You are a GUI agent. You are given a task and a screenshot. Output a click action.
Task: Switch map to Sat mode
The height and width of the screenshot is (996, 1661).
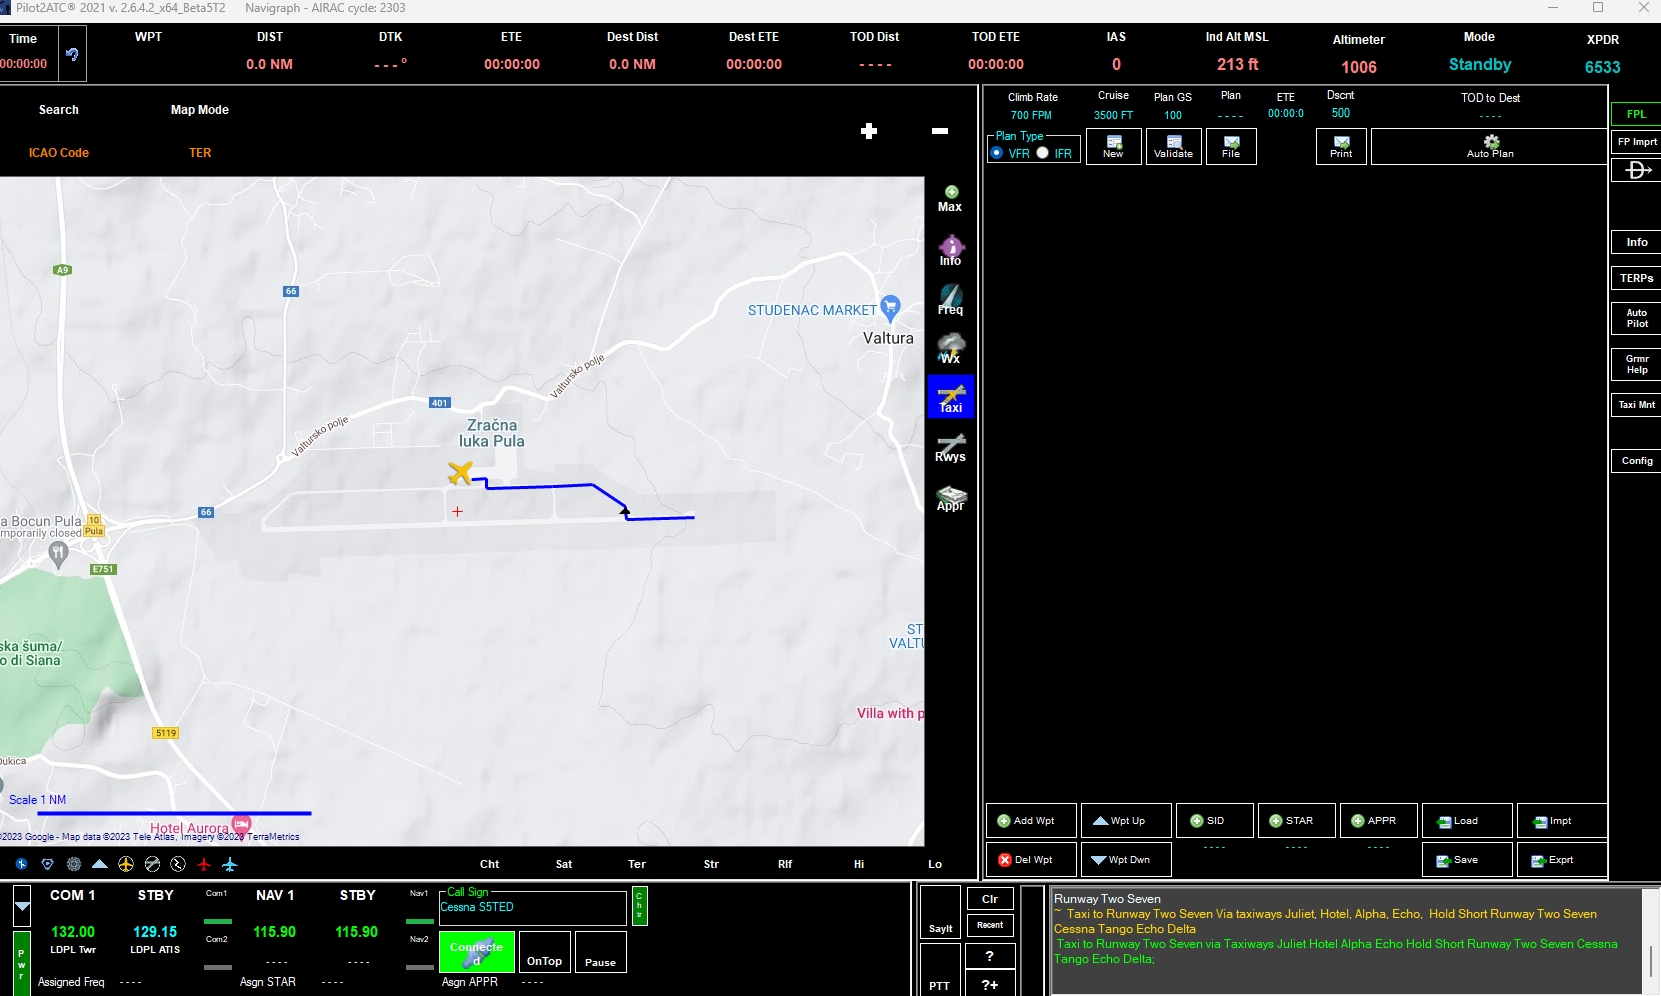[564, 864]
